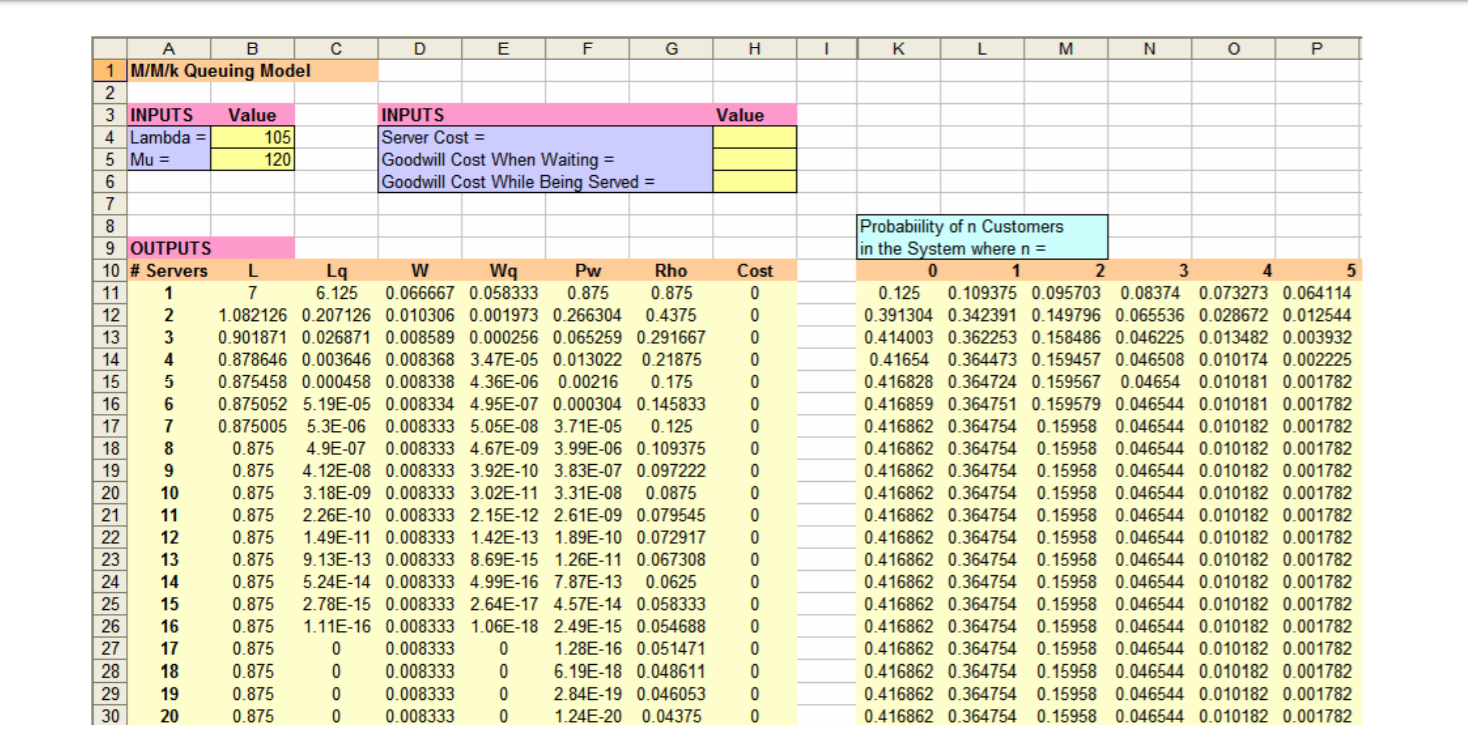This screenshot has width=1468, height=749.
Task: Select the probability value 0.391304
Action: [898, 315]
